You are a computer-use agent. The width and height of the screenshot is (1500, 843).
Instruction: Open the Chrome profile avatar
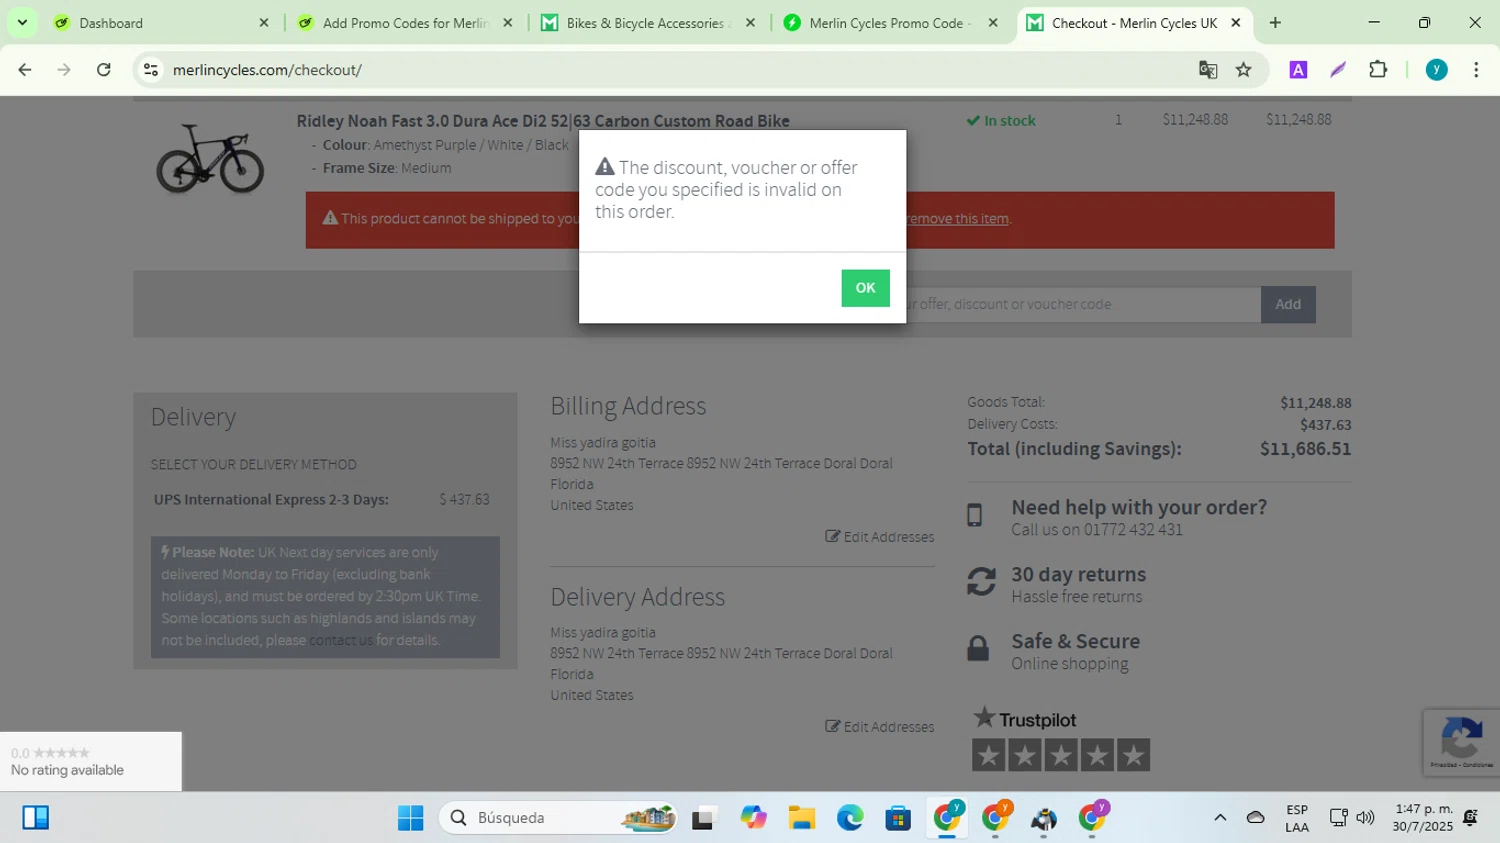tap(1437, 70)
